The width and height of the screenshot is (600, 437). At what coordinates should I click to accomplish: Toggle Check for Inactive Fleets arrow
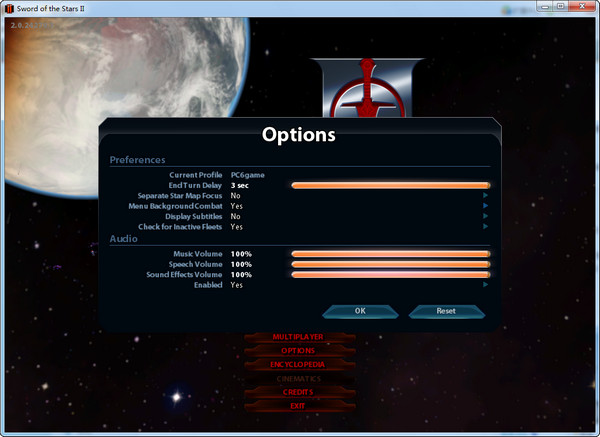pos(485,227)
